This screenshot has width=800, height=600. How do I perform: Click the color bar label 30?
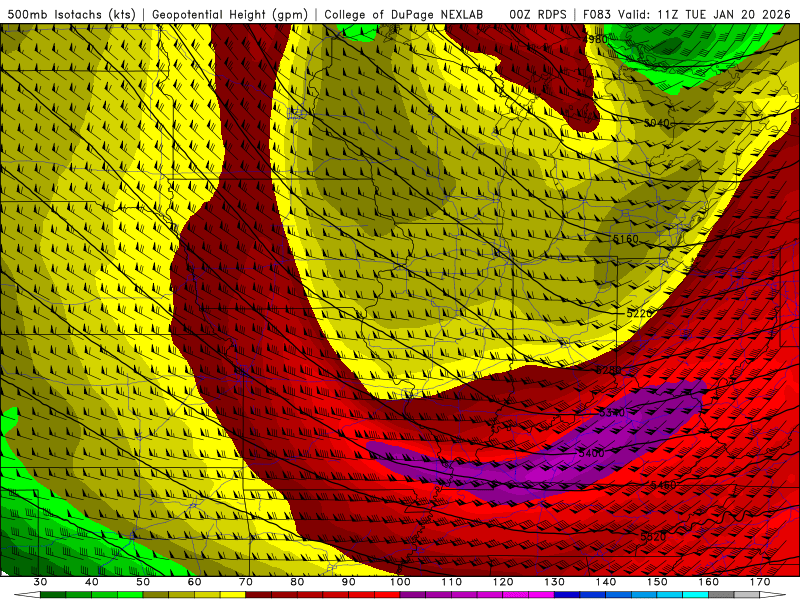(x=40, y=582)
